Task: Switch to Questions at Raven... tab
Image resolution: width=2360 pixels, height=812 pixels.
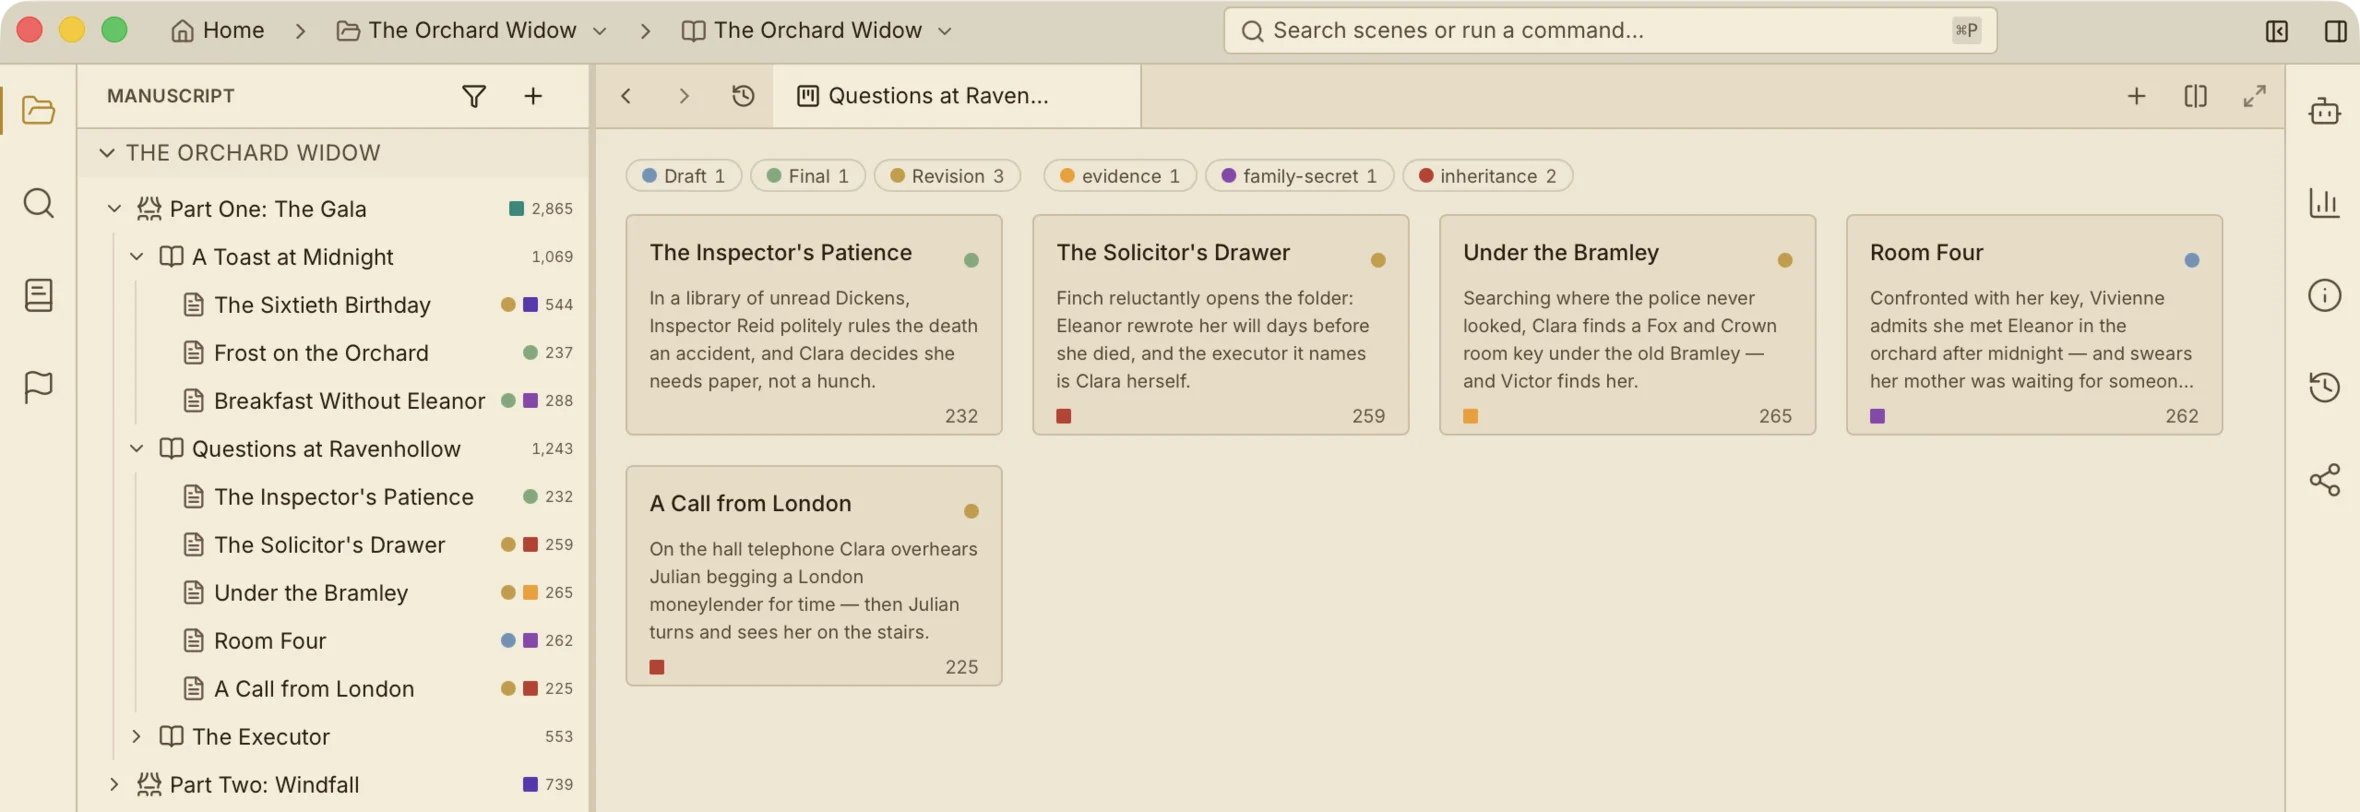Action: tap(956, 96)
